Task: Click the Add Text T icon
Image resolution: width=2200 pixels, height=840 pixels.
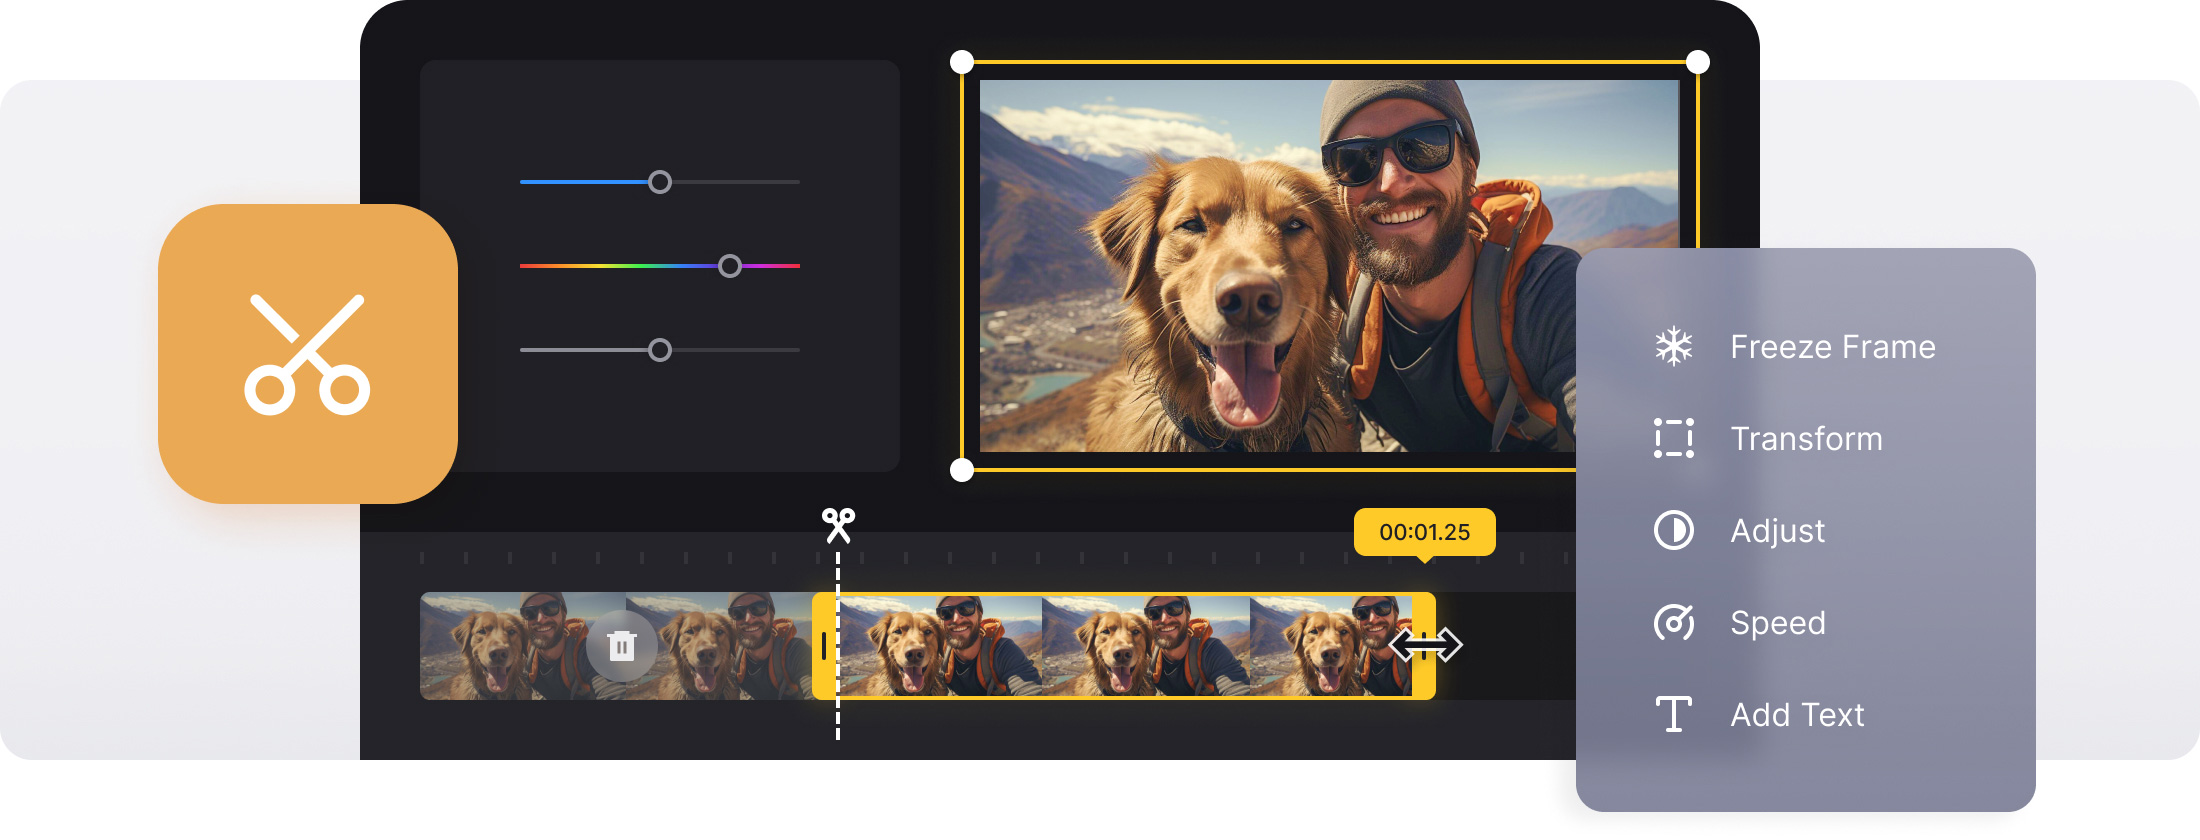Action: click(1673, 715)
